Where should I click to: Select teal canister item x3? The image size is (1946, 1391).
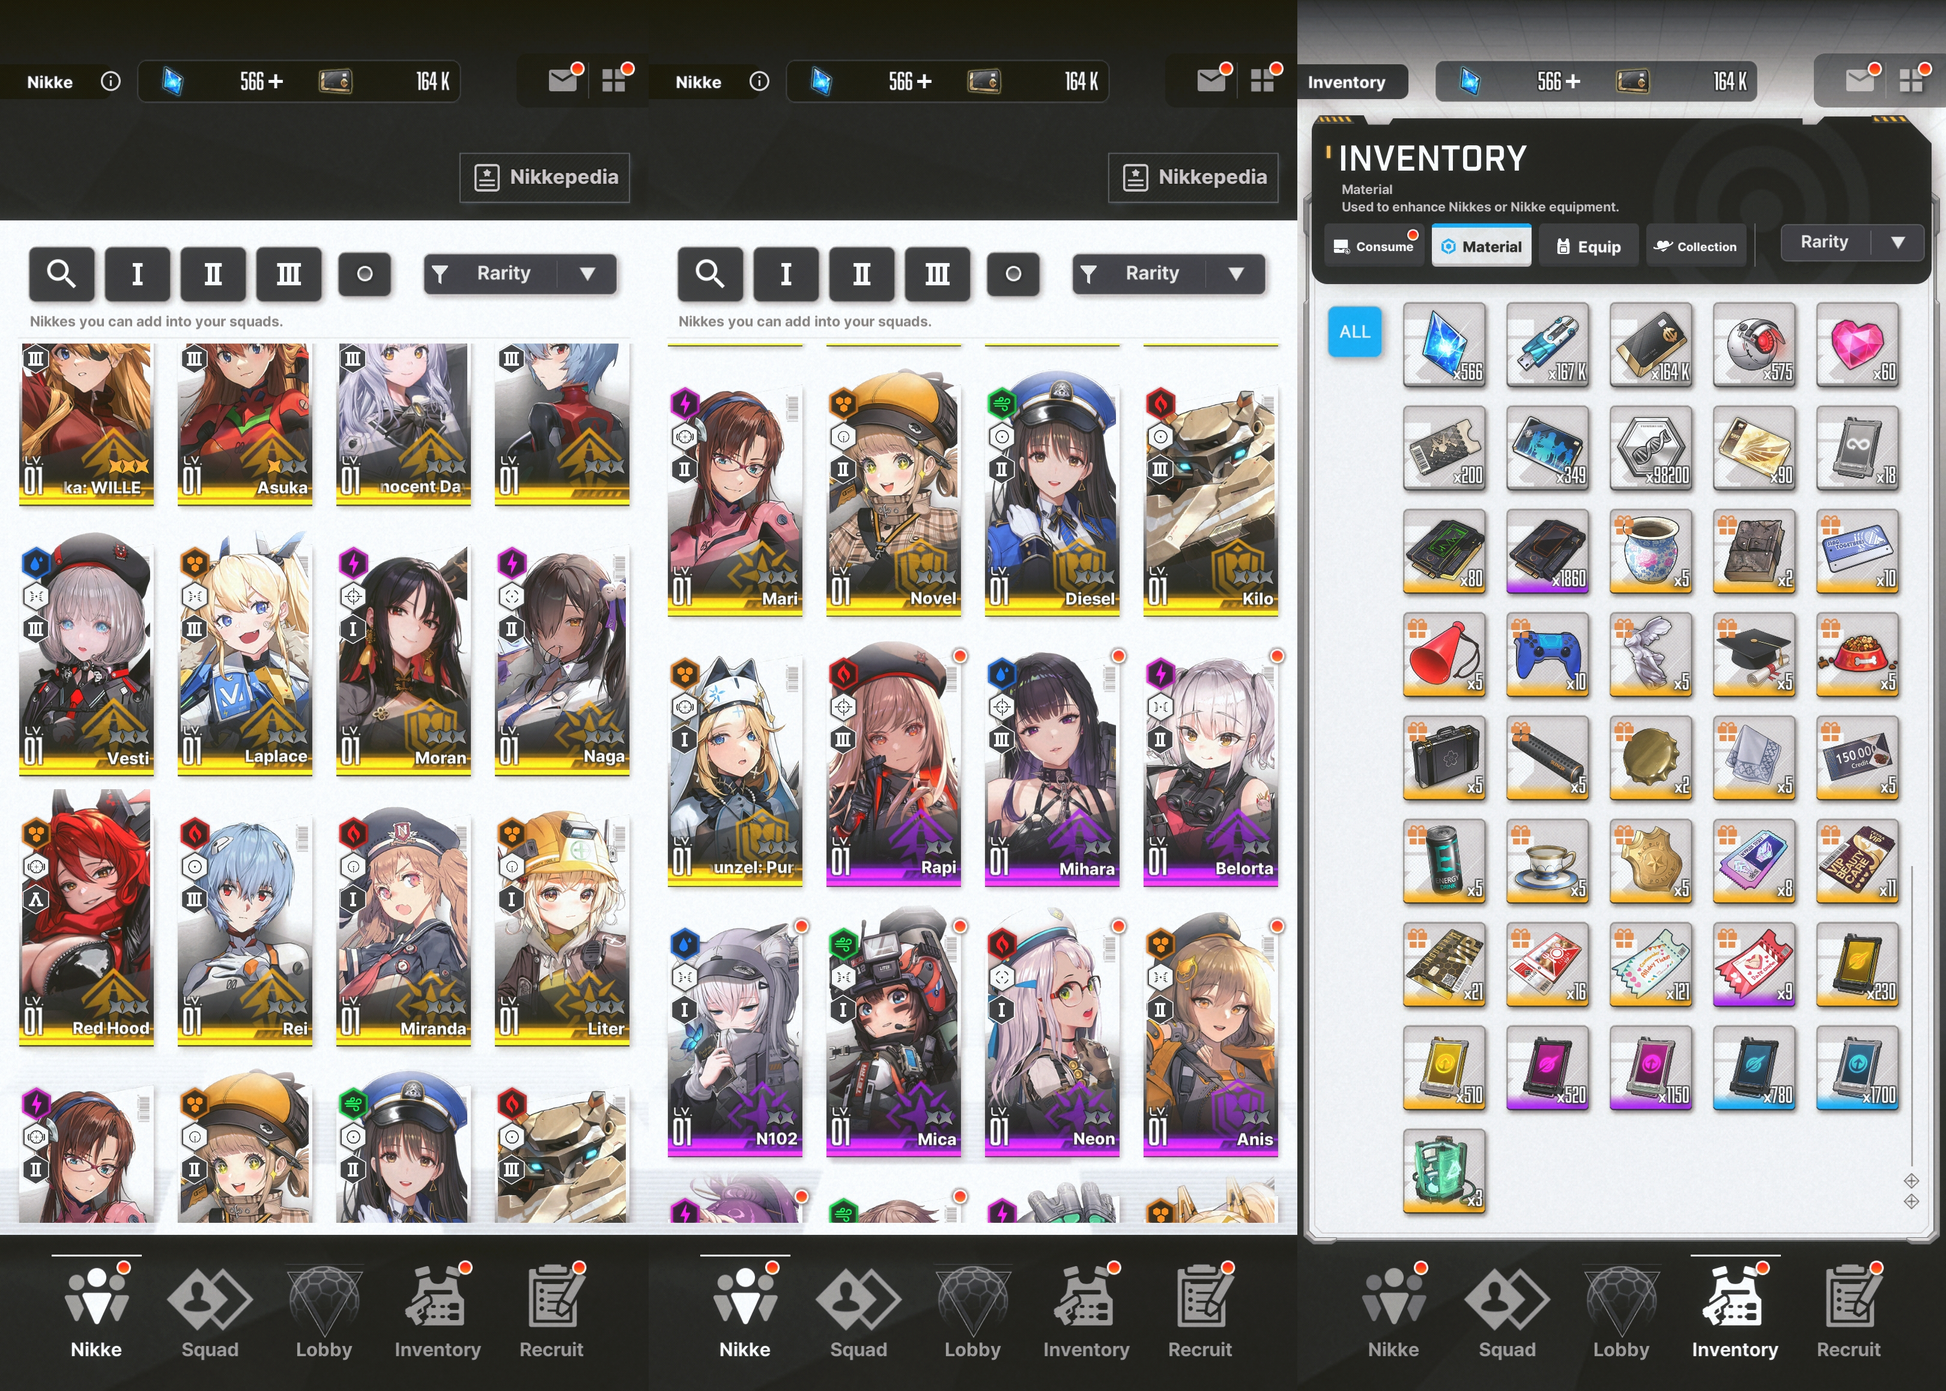(x=1444, y=1171)
